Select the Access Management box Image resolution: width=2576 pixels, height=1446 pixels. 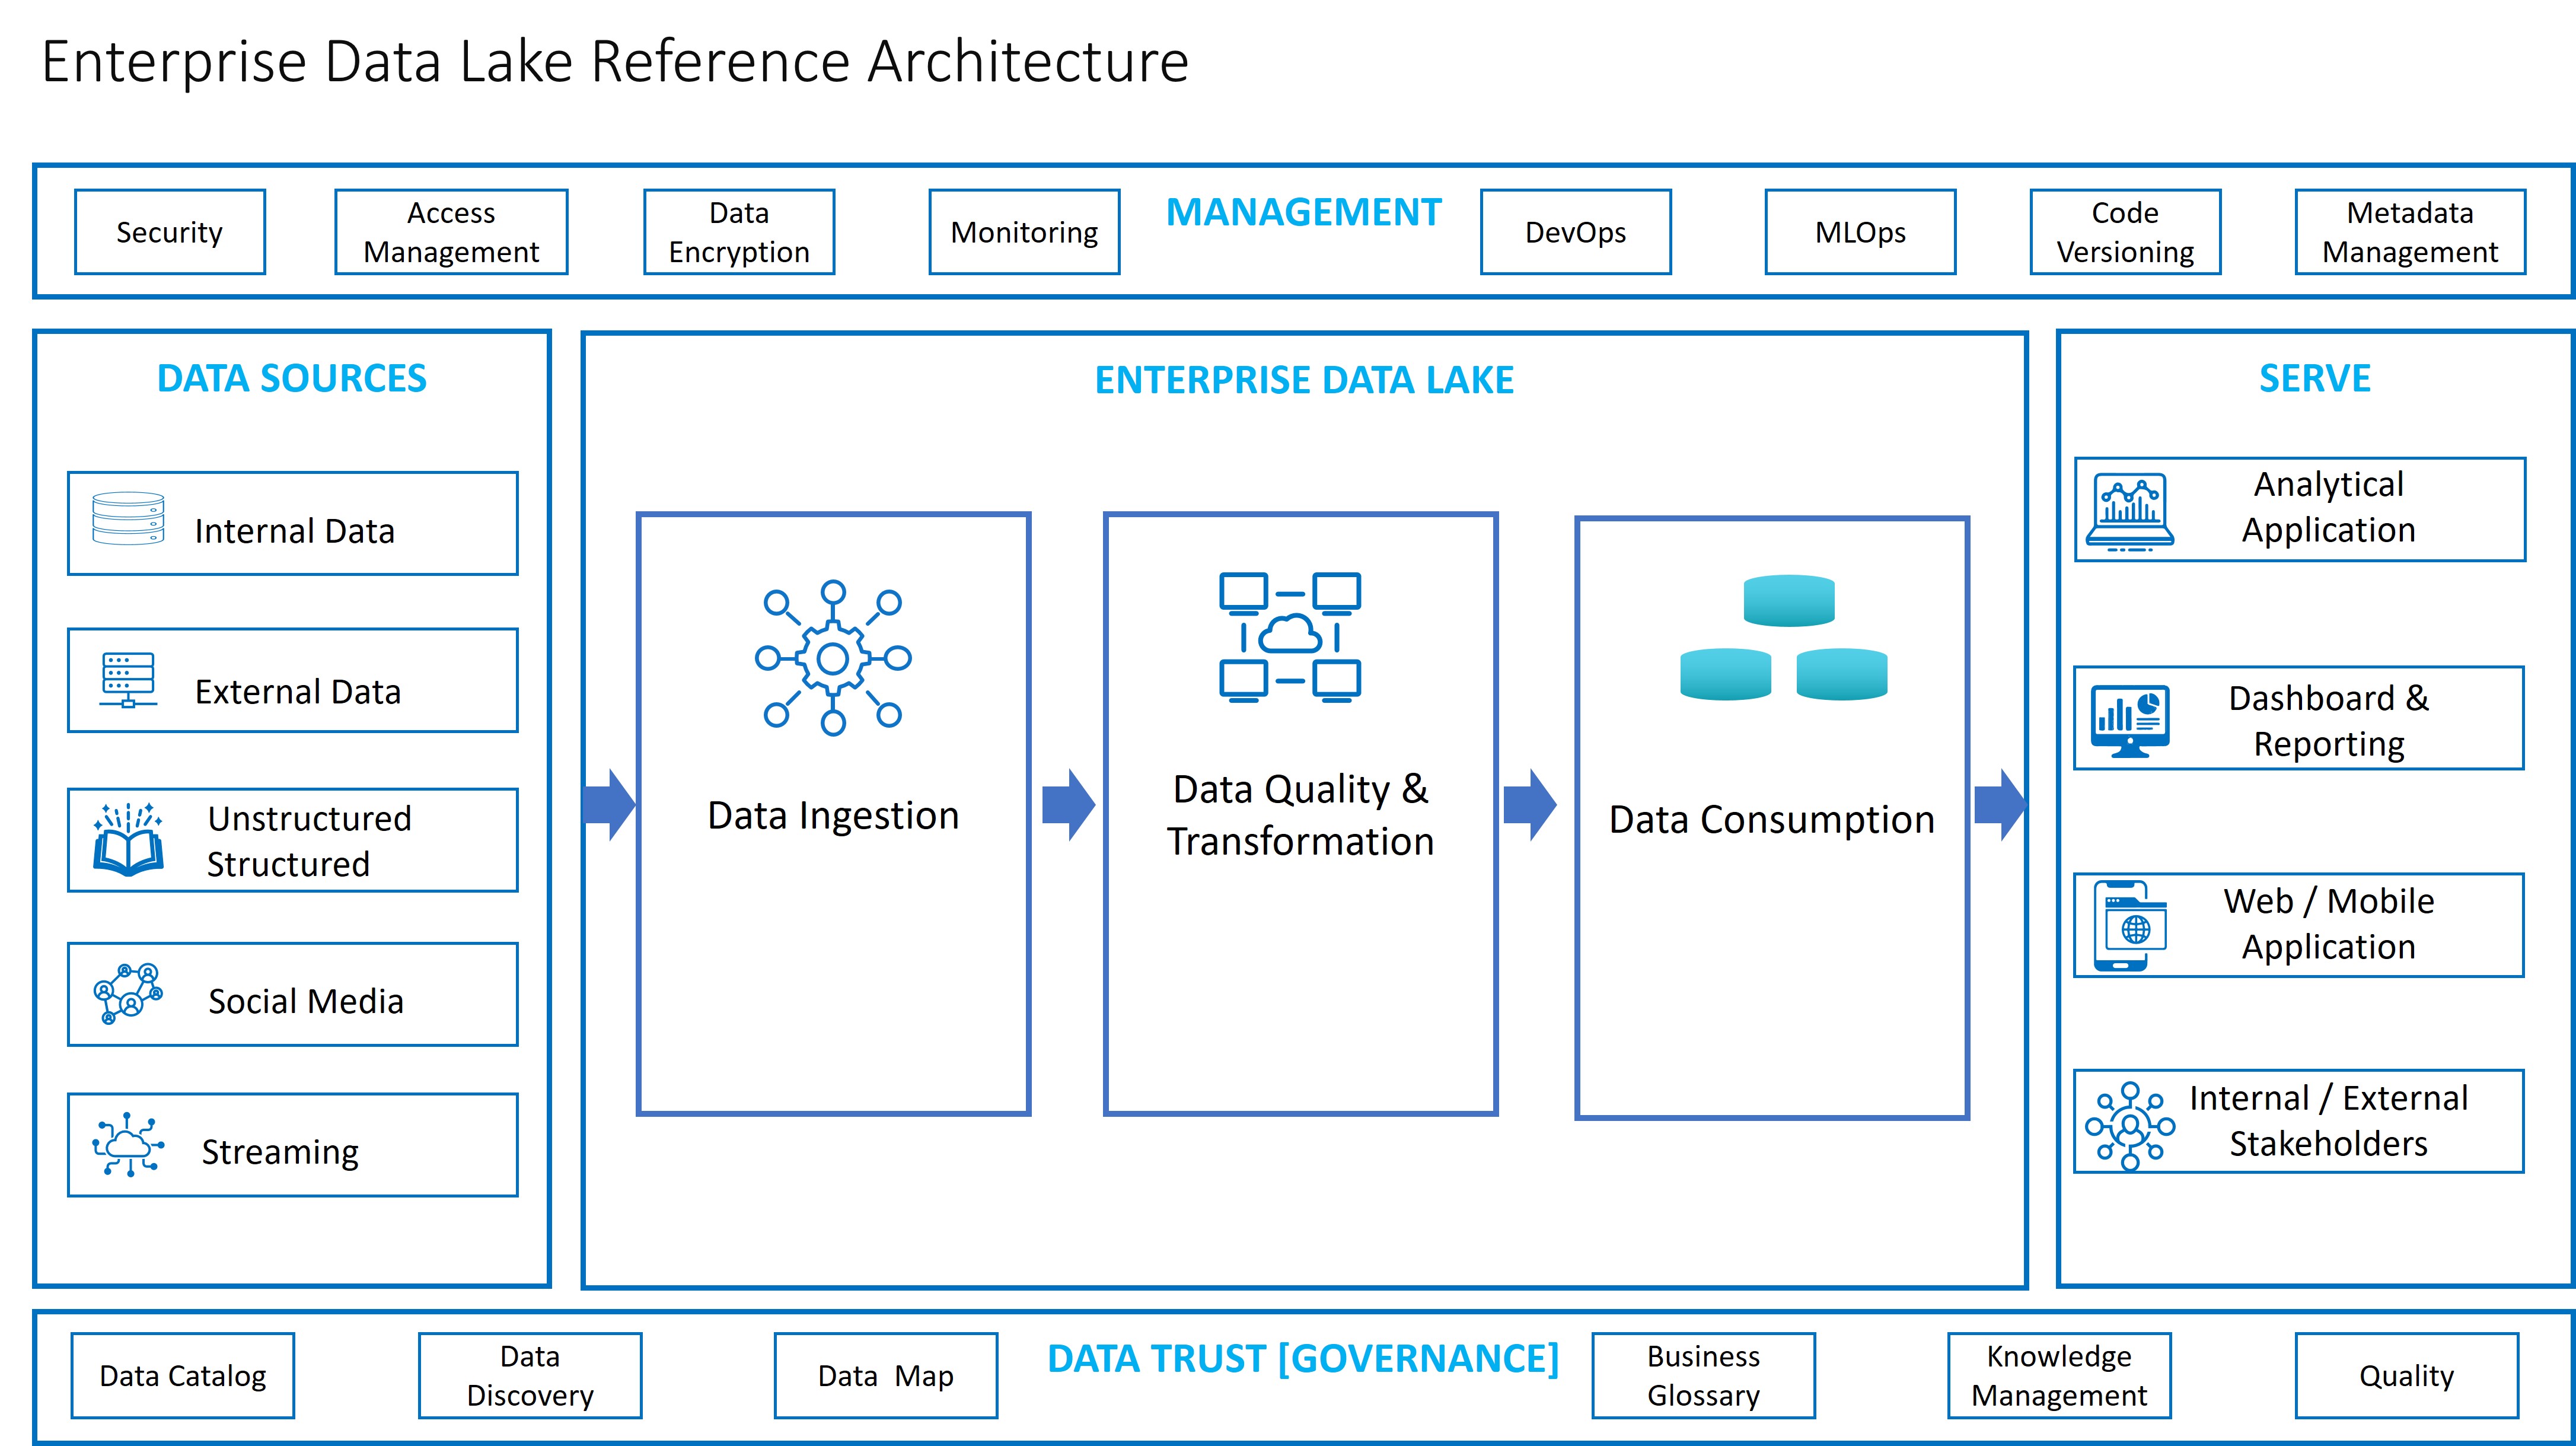451,232
